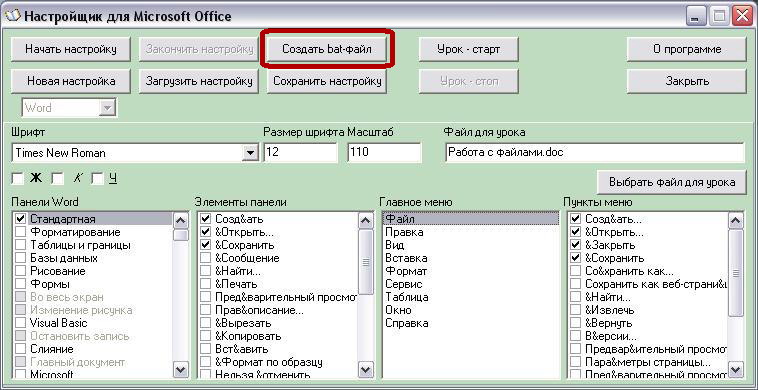The width and height of the screenshot is (758, 390).
Task: Check &Сообщение in Элементы панели
Action: point(205,259)
